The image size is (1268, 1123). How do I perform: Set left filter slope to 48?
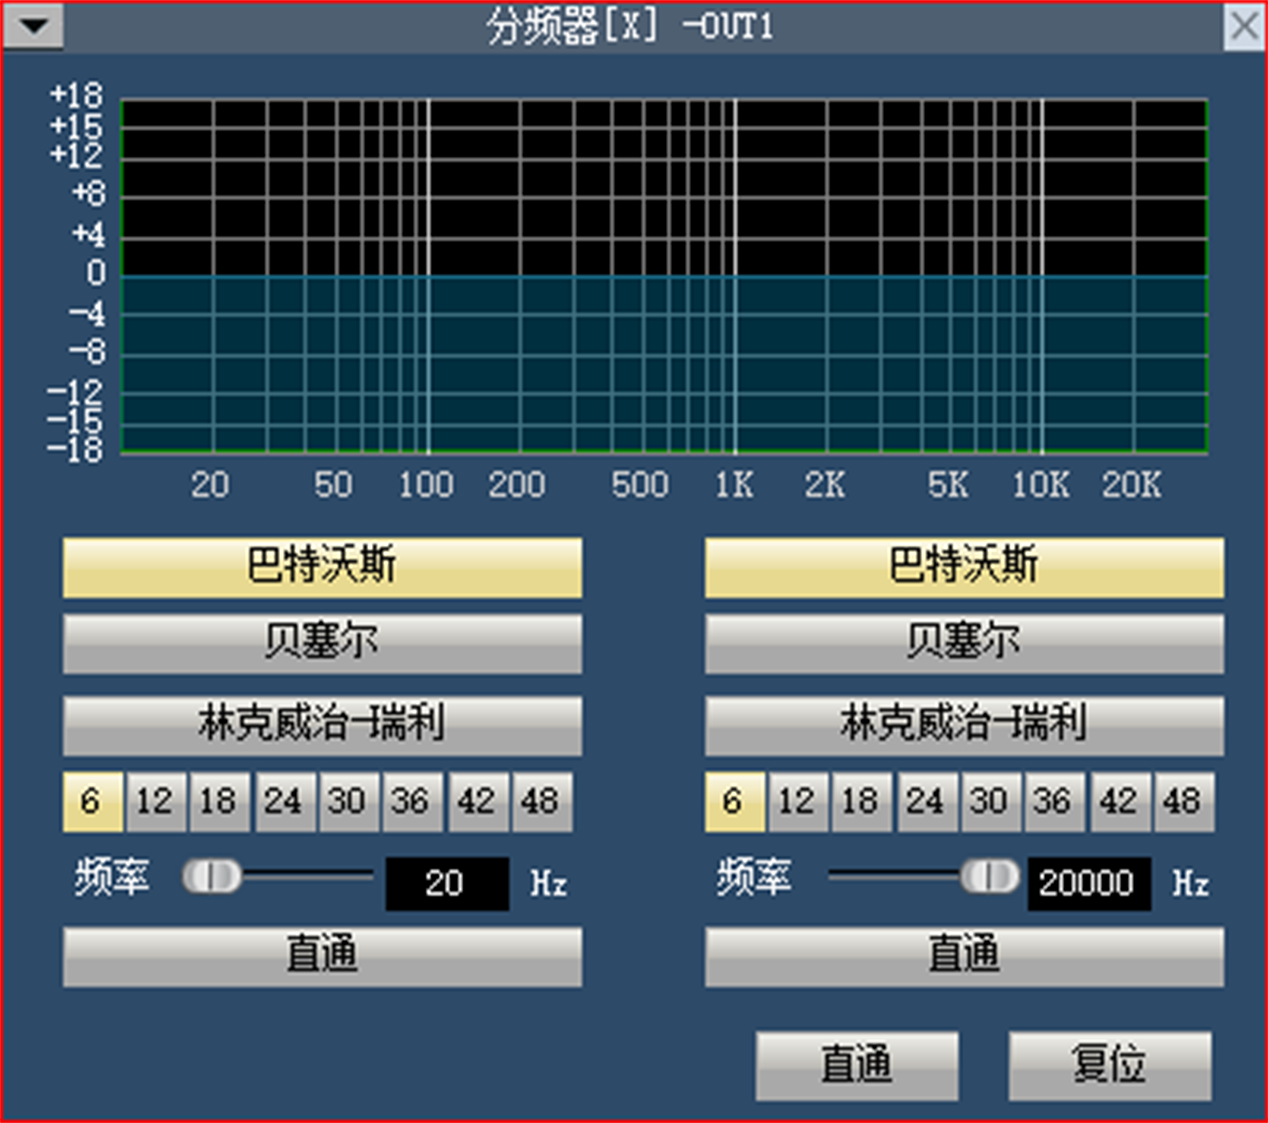click(541, 801)
